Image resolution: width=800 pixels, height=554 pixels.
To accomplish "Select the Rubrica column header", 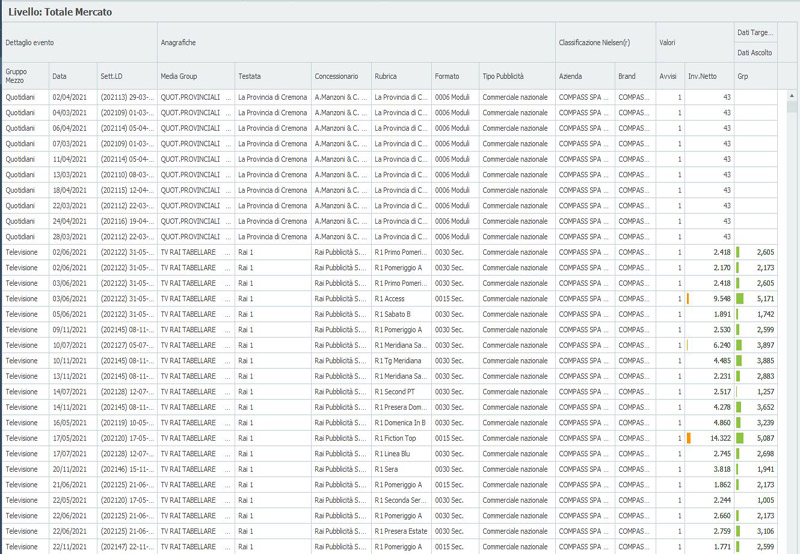I will coord(386,76).
